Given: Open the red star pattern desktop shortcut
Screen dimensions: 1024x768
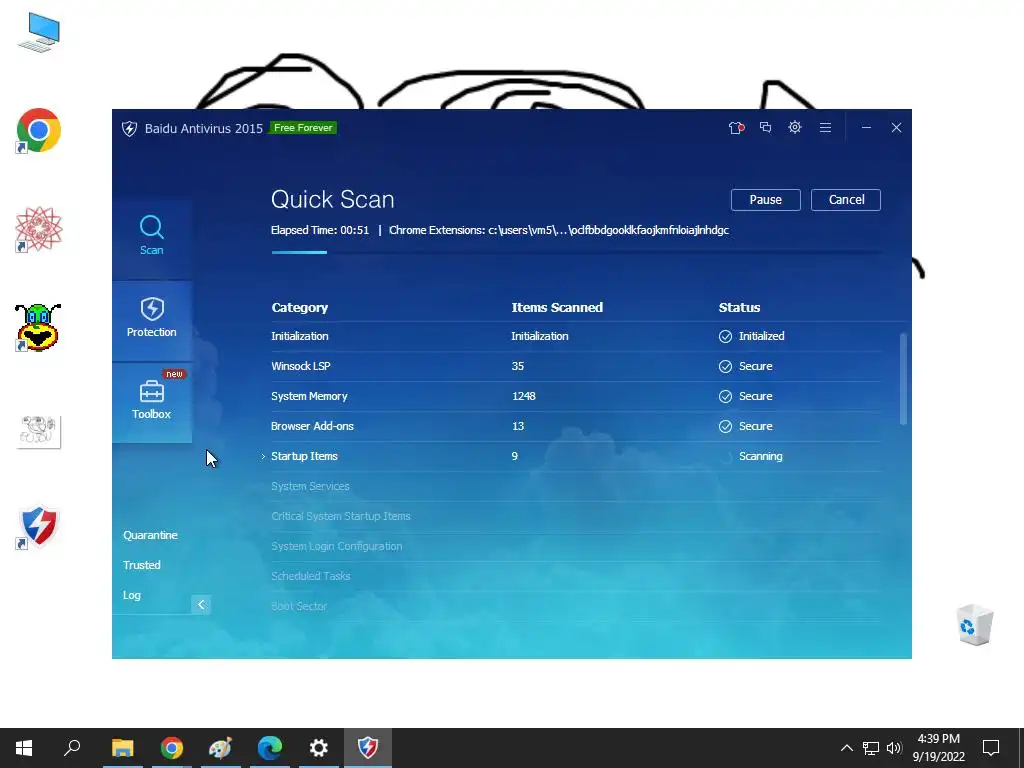Looking at the screenshot, I should [x=39, y=229].
